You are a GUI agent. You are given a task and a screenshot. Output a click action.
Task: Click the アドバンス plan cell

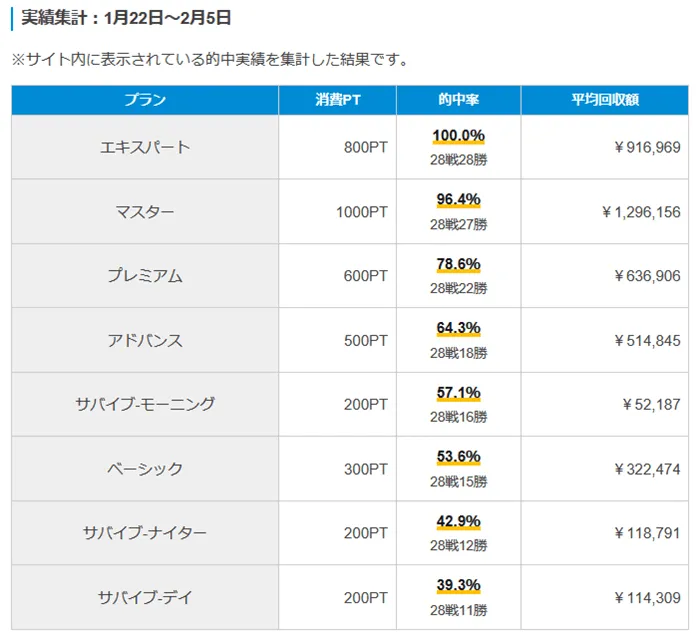click(x=145, y=340)
